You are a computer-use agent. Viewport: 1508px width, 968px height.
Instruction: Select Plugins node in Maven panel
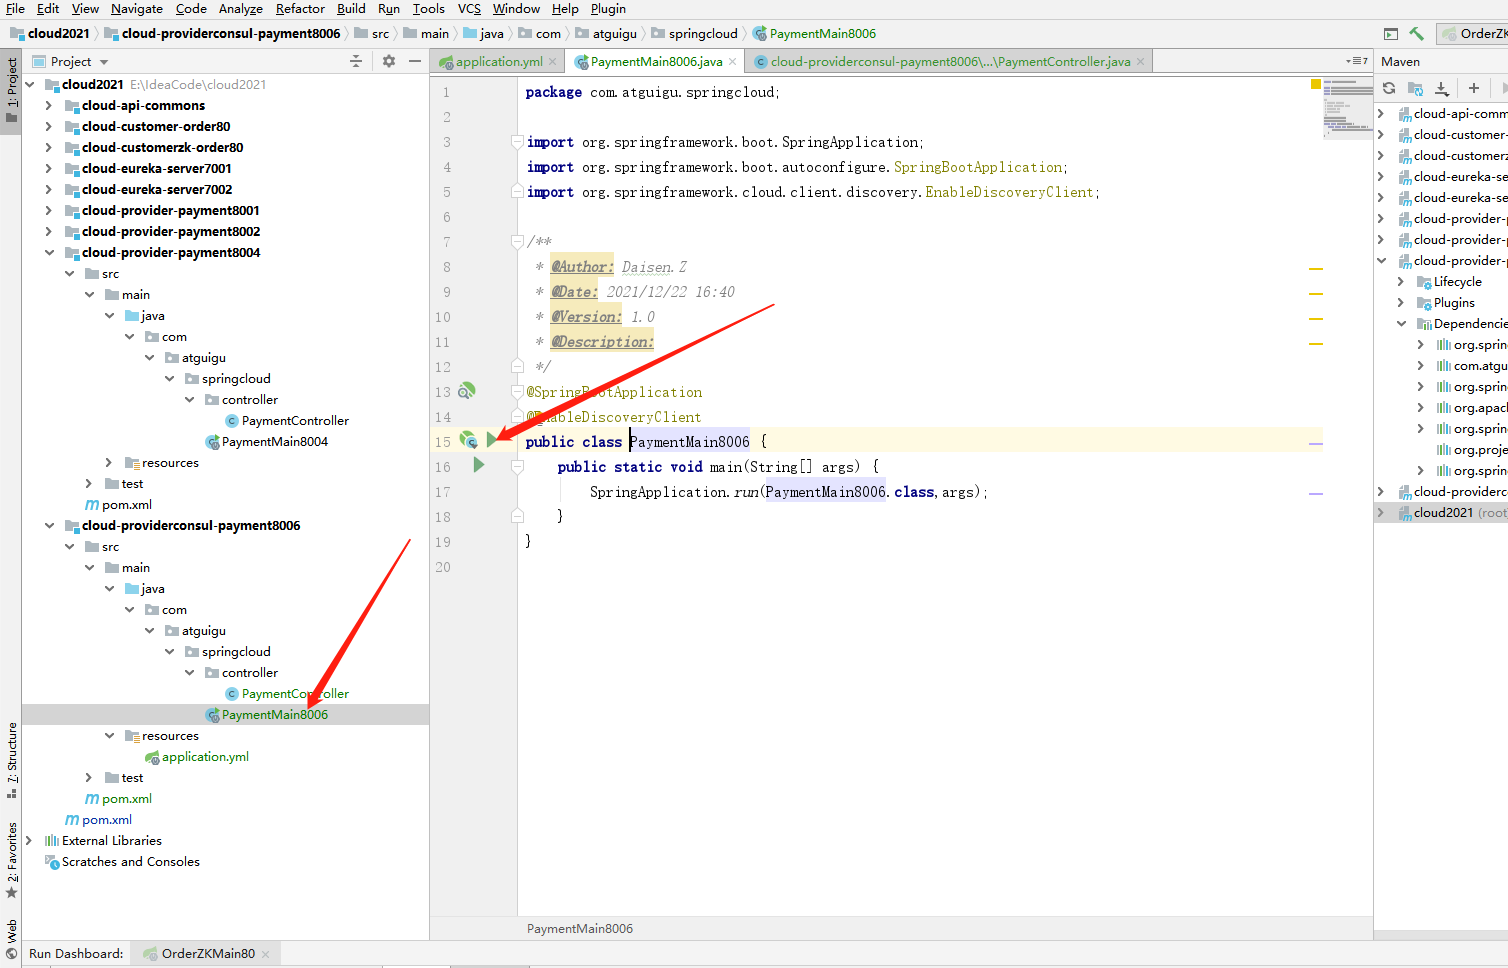pos(1454,303)
